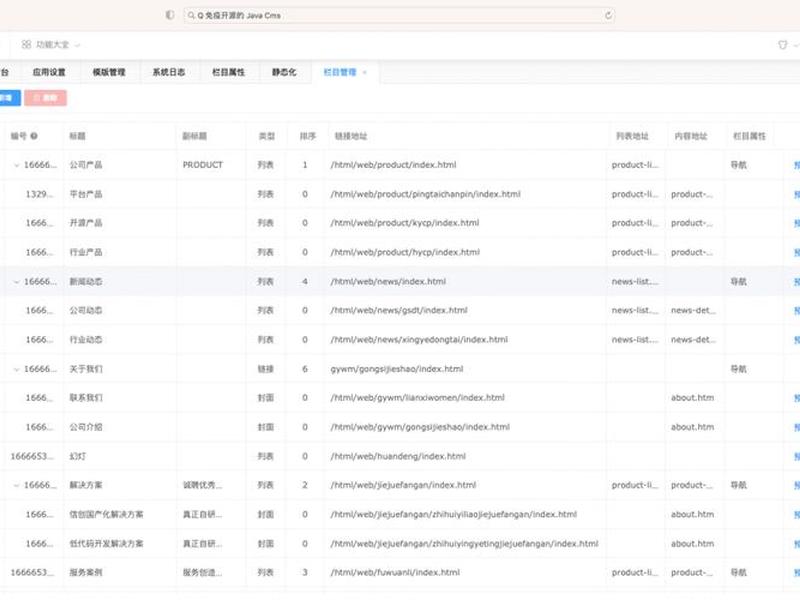800x600 pixels.
Task: Open the 系统日志 tab
Action: tap(169, 72)
